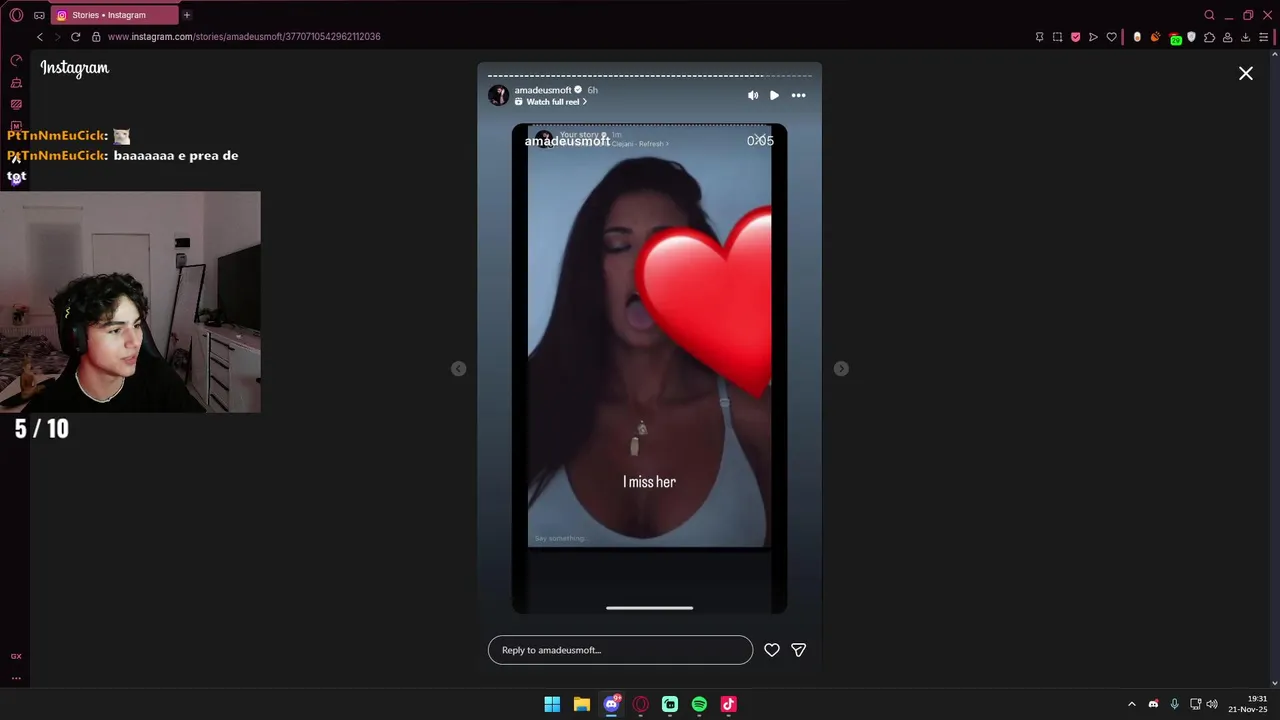Open the GX Corner gamepad icon

pyautogui.click(x=39, y=15)
